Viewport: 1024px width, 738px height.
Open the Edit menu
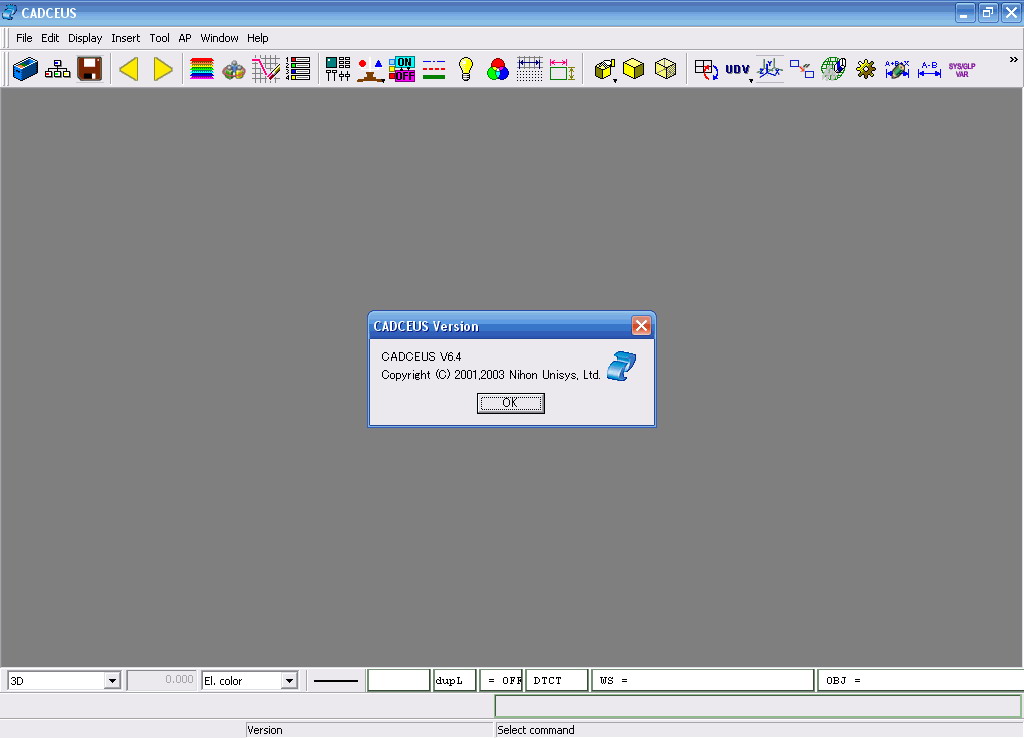(x=50, y=38)
